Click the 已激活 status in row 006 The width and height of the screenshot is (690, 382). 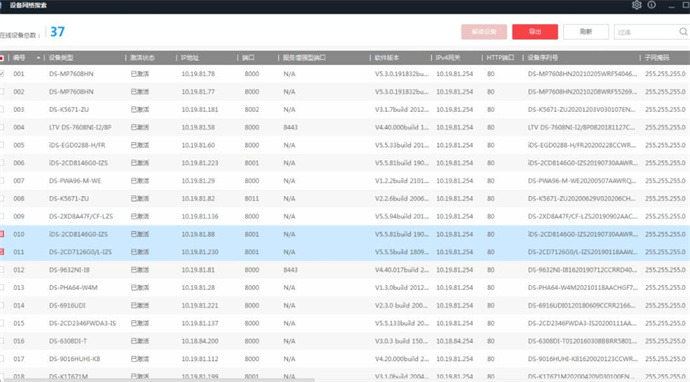140,163
